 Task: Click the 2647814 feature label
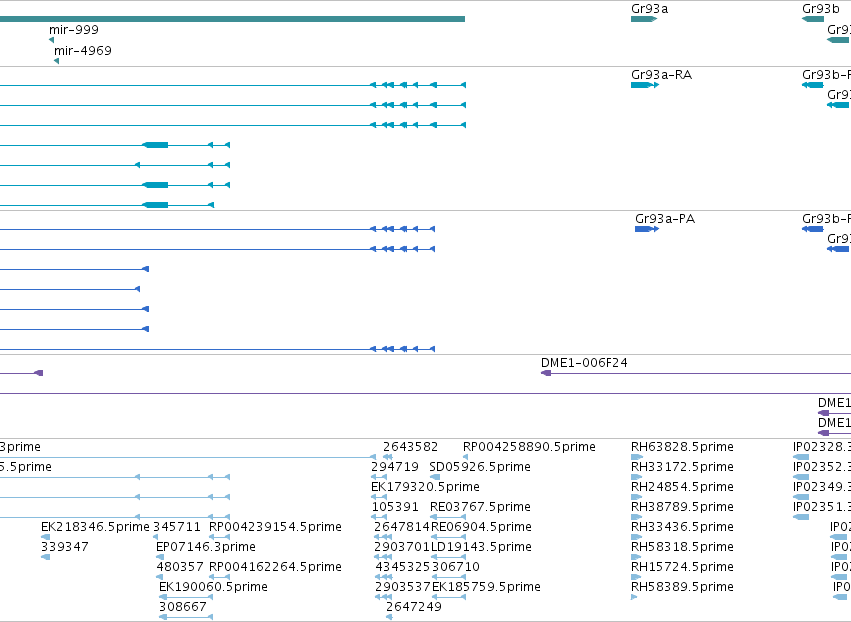coord(402,527)
